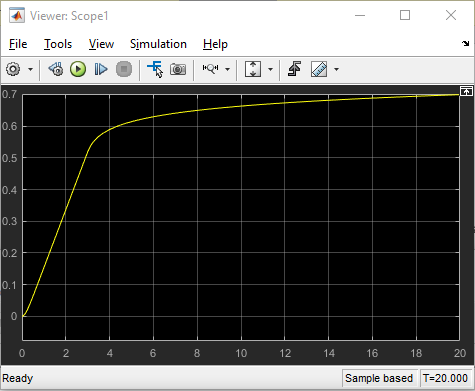The image size is (475, 391).
Task: Expand the zoom tool dropdown arrow
Action: pos(228,69)
